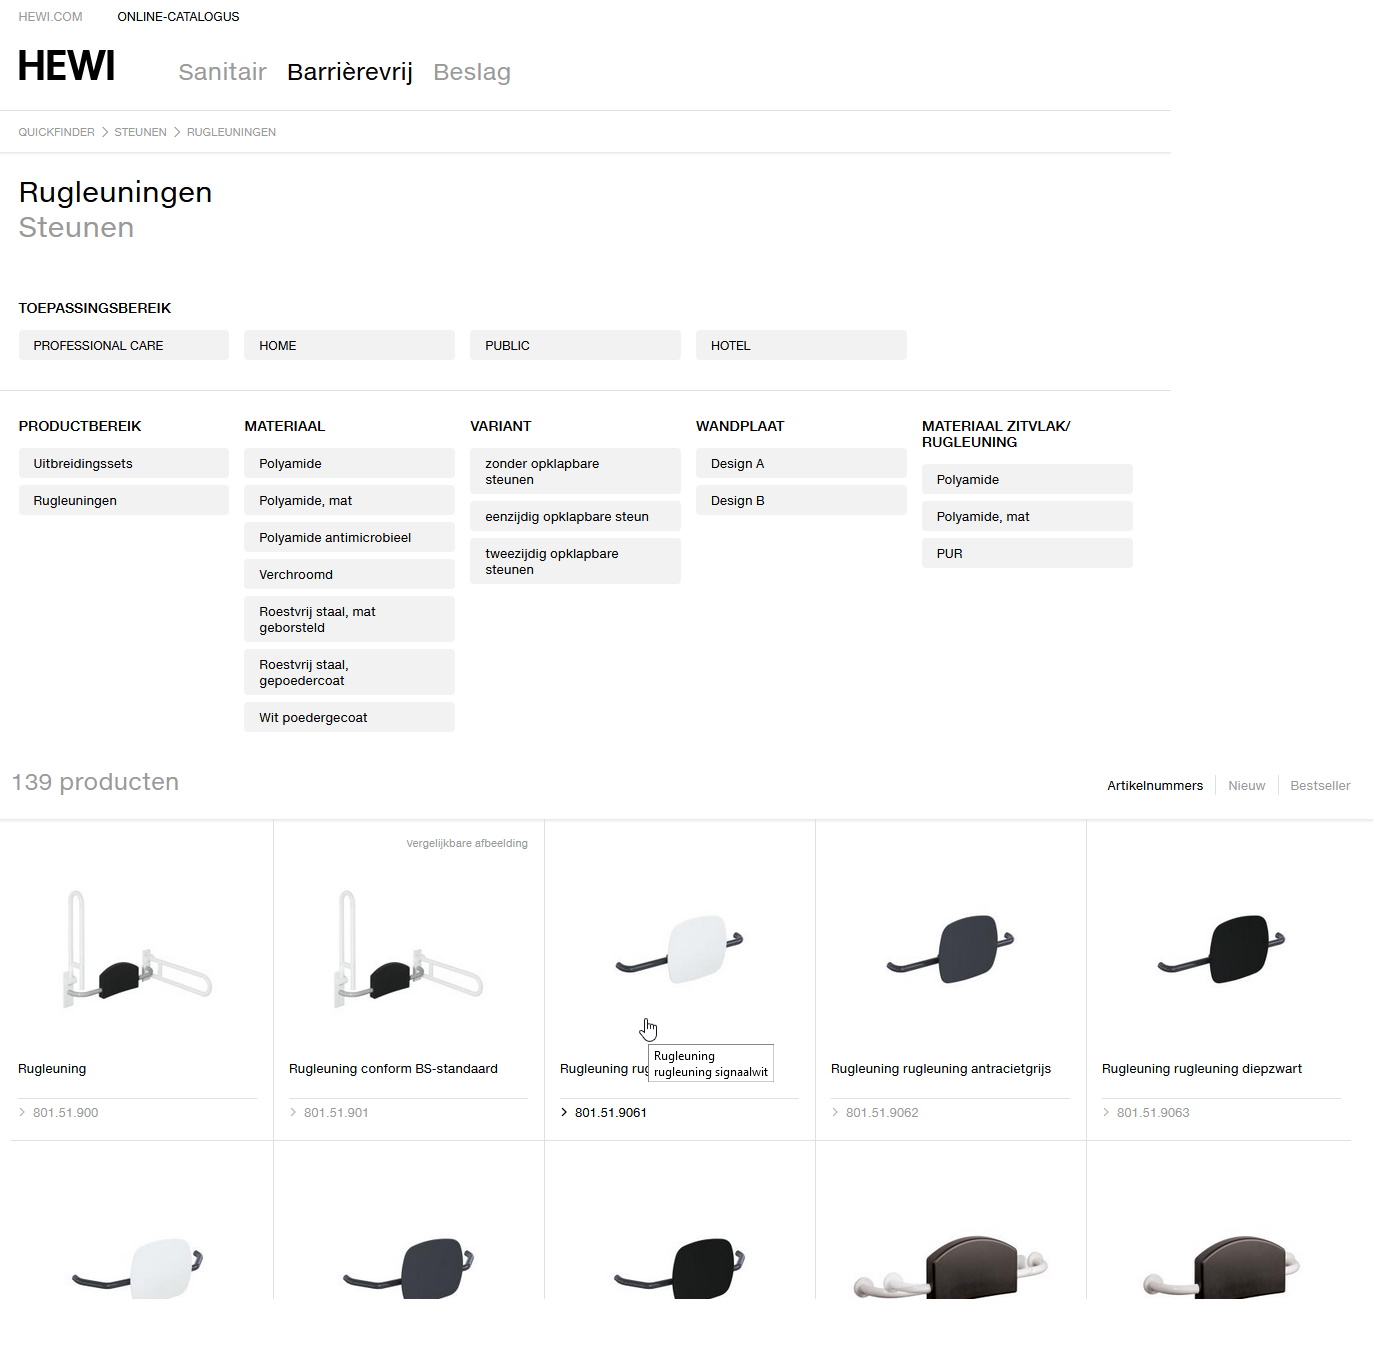Switch to the Sanitair section
1375x1366 pixels.
click(x=222, y=72)
